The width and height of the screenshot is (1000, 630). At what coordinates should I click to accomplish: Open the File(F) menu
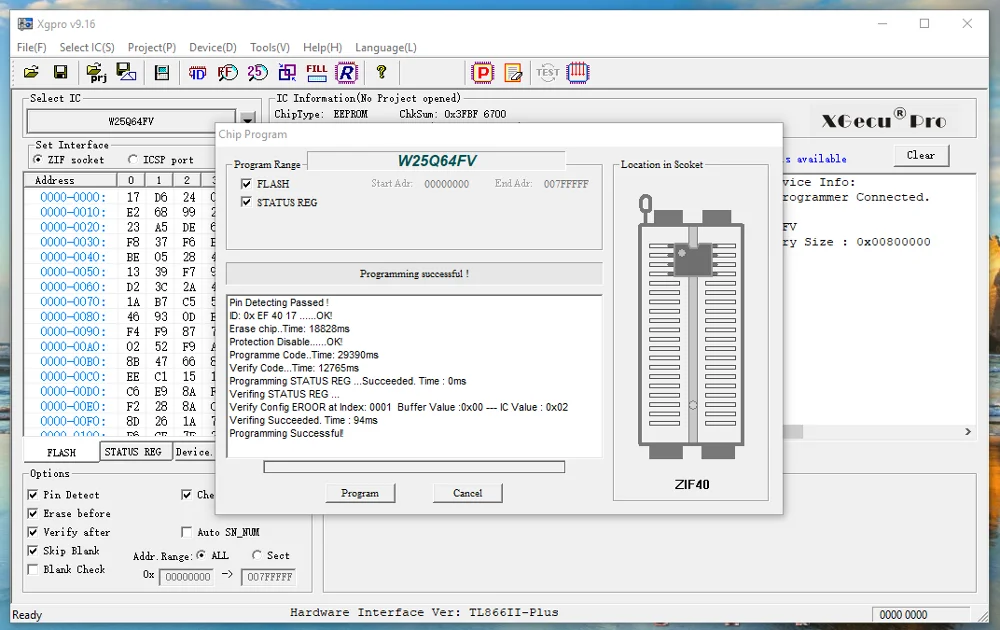[32, 47]
